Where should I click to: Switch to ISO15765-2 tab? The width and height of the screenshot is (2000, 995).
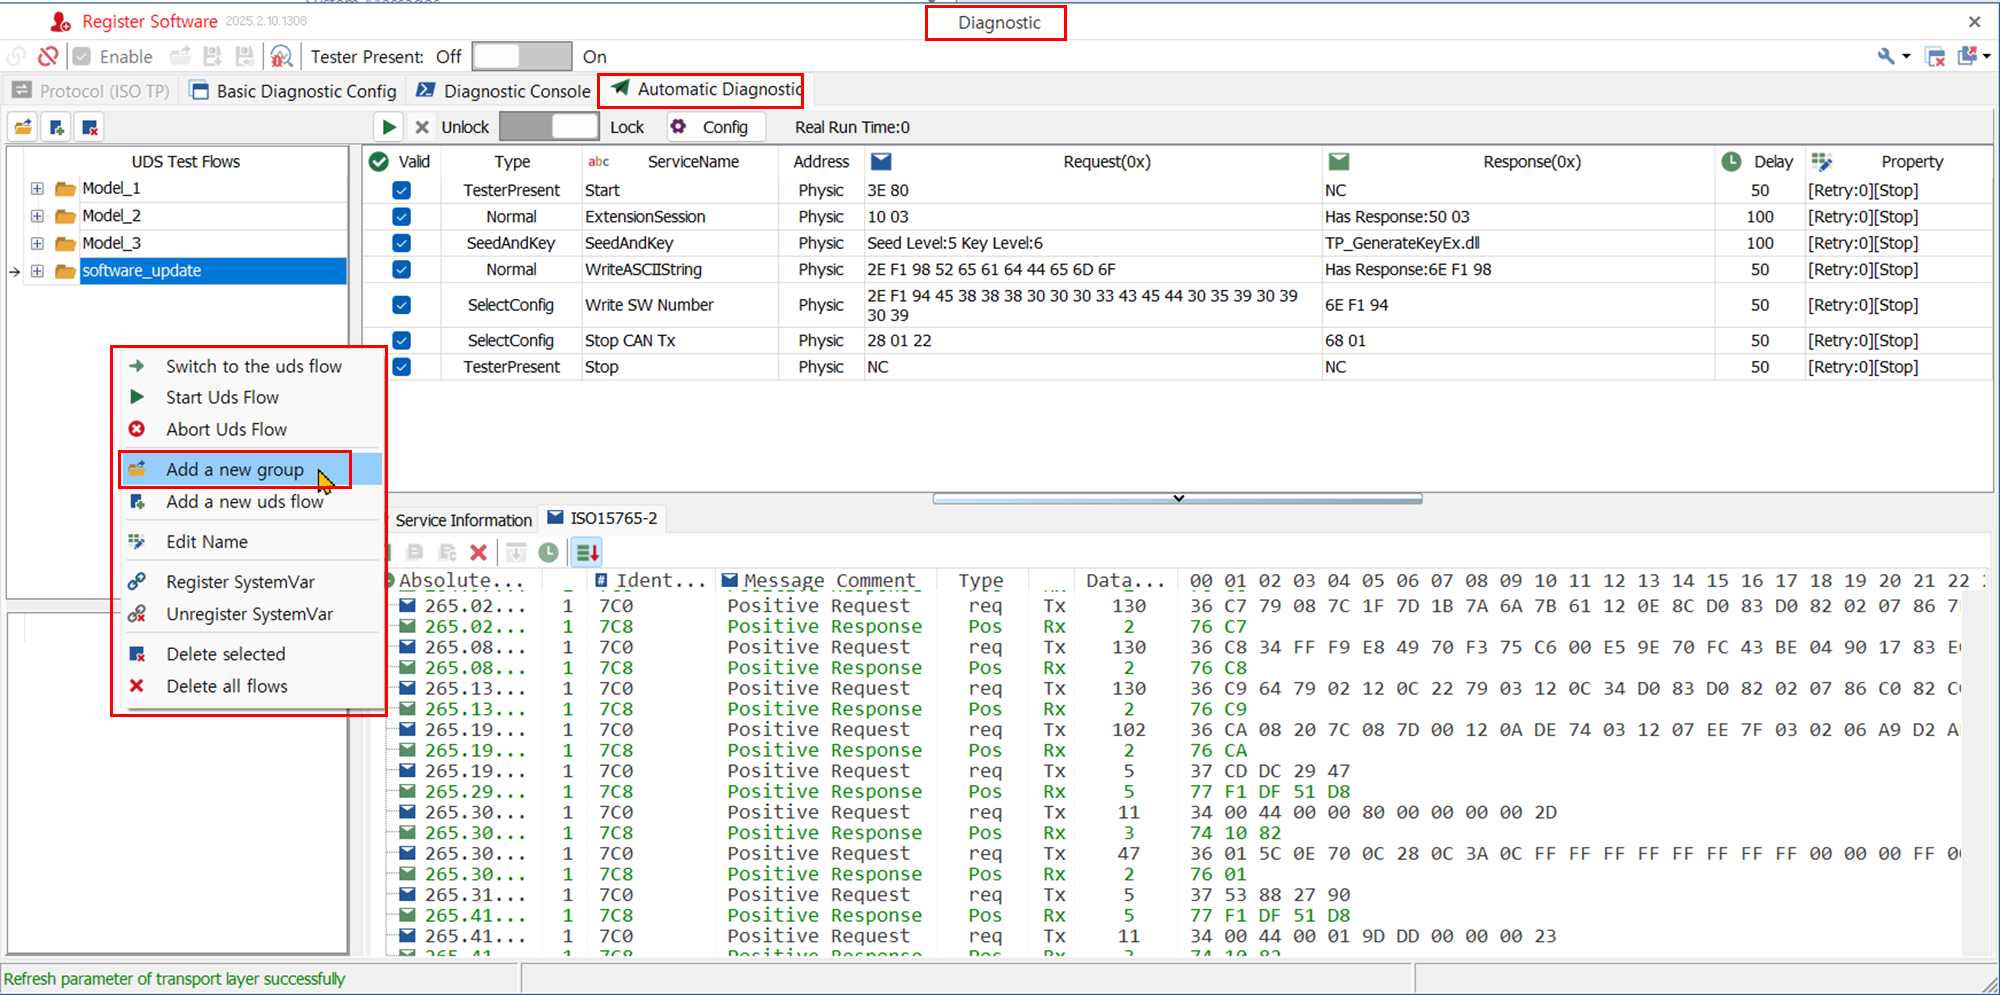[x=602, y=518]
